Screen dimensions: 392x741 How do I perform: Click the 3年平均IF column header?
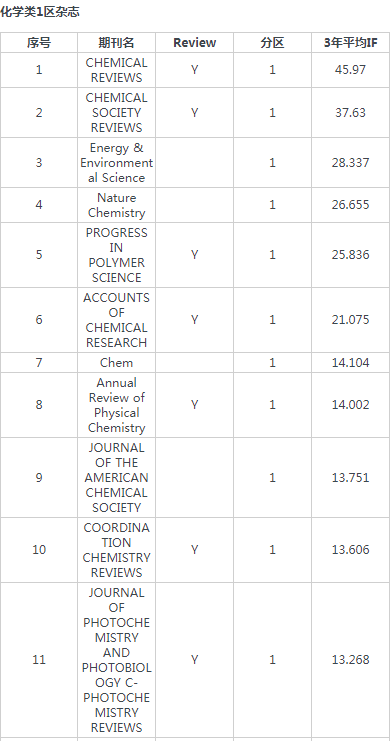tap(350, 43)
